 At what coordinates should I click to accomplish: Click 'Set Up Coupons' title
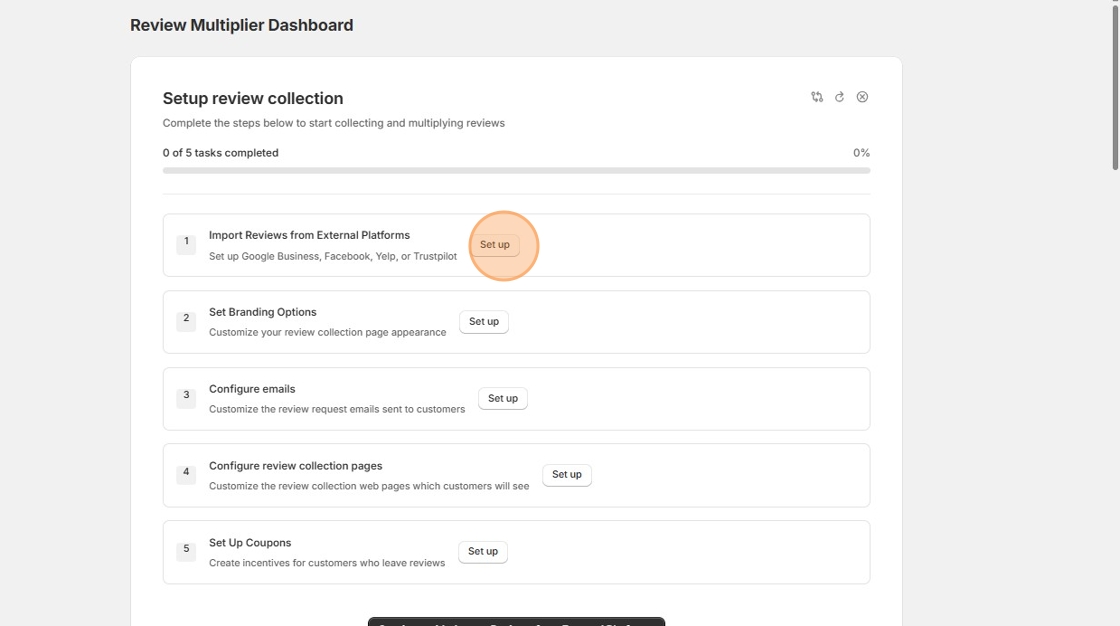click(249, 542)
